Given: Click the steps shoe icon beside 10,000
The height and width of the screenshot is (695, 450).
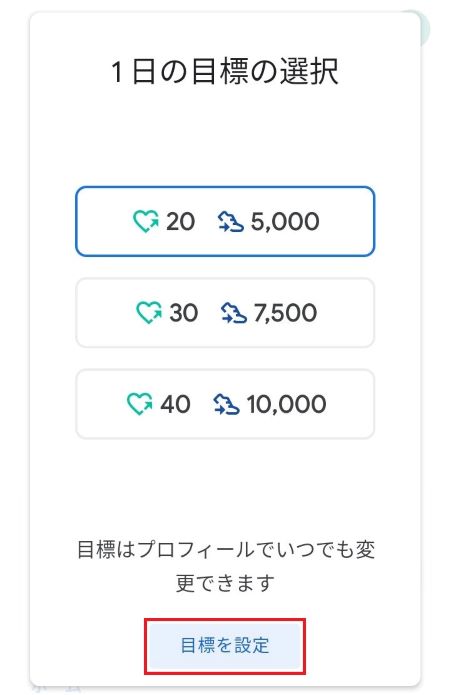Looking at the screenshot, I should coord(226,404).
